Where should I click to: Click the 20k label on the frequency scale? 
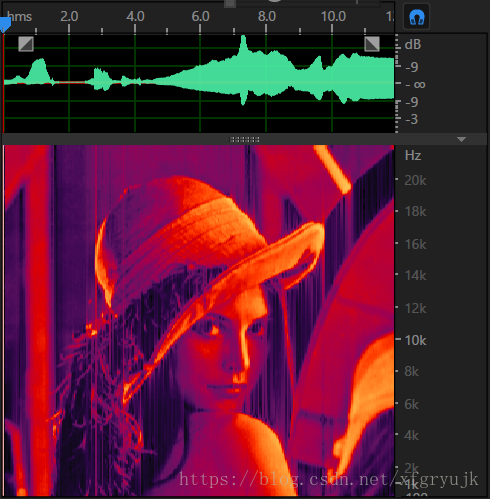click(x=415, y=180)
